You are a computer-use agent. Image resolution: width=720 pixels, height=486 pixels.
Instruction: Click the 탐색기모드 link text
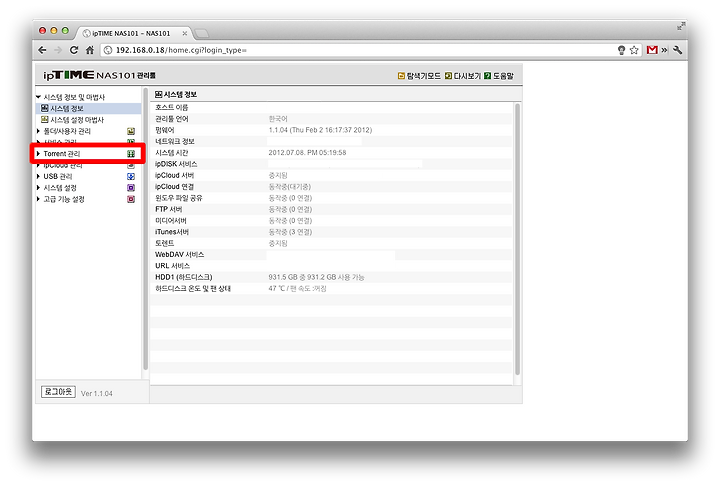click(x=423, y=76)
